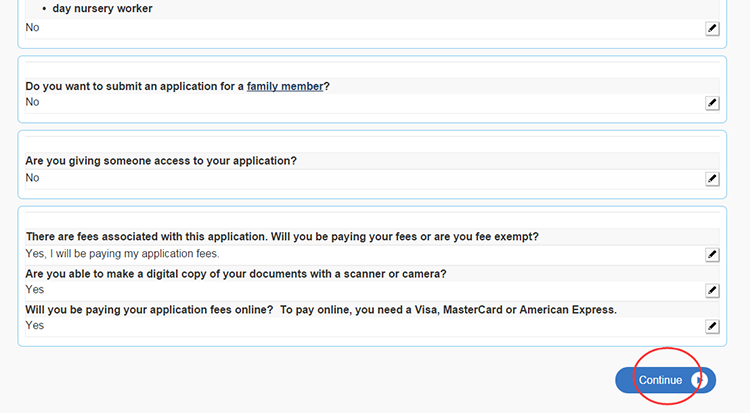Image resolution: width=750 pixels, height=413 pixels.
Task: Click the digital copy of documents question
Action: coord(236,273)
